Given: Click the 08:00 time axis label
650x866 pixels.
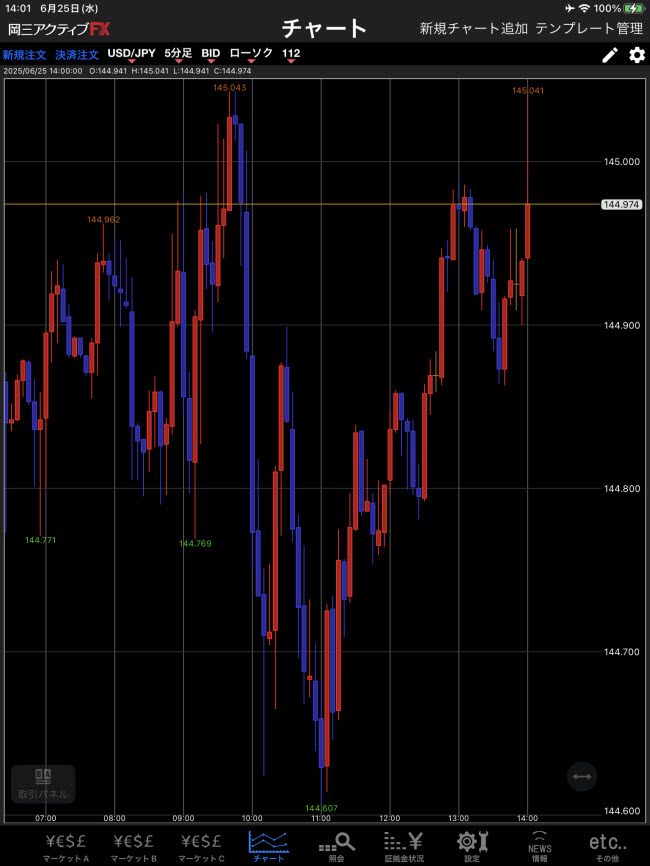Looking at the screenshot, I should [x=114, y=818].
